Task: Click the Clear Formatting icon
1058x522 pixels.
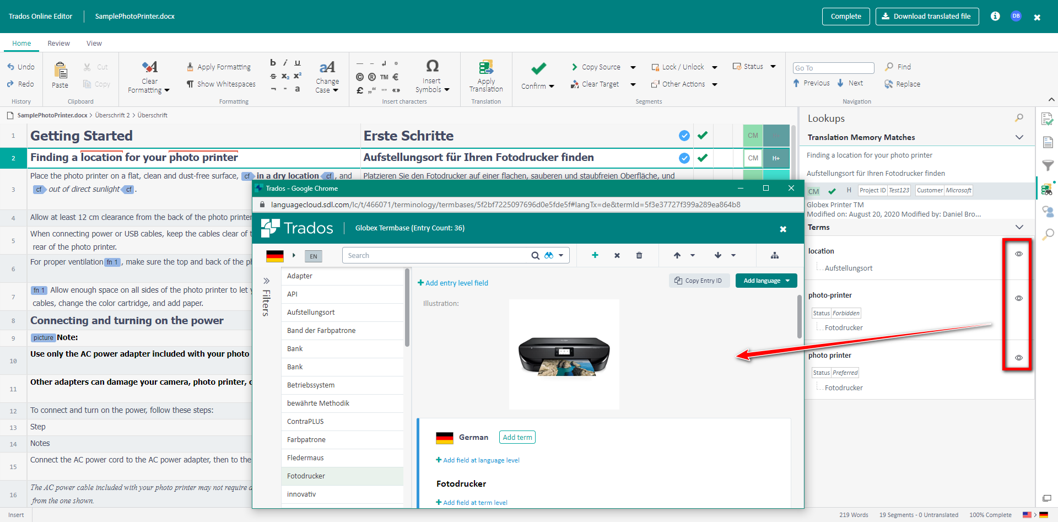Action: click(149, 67)
